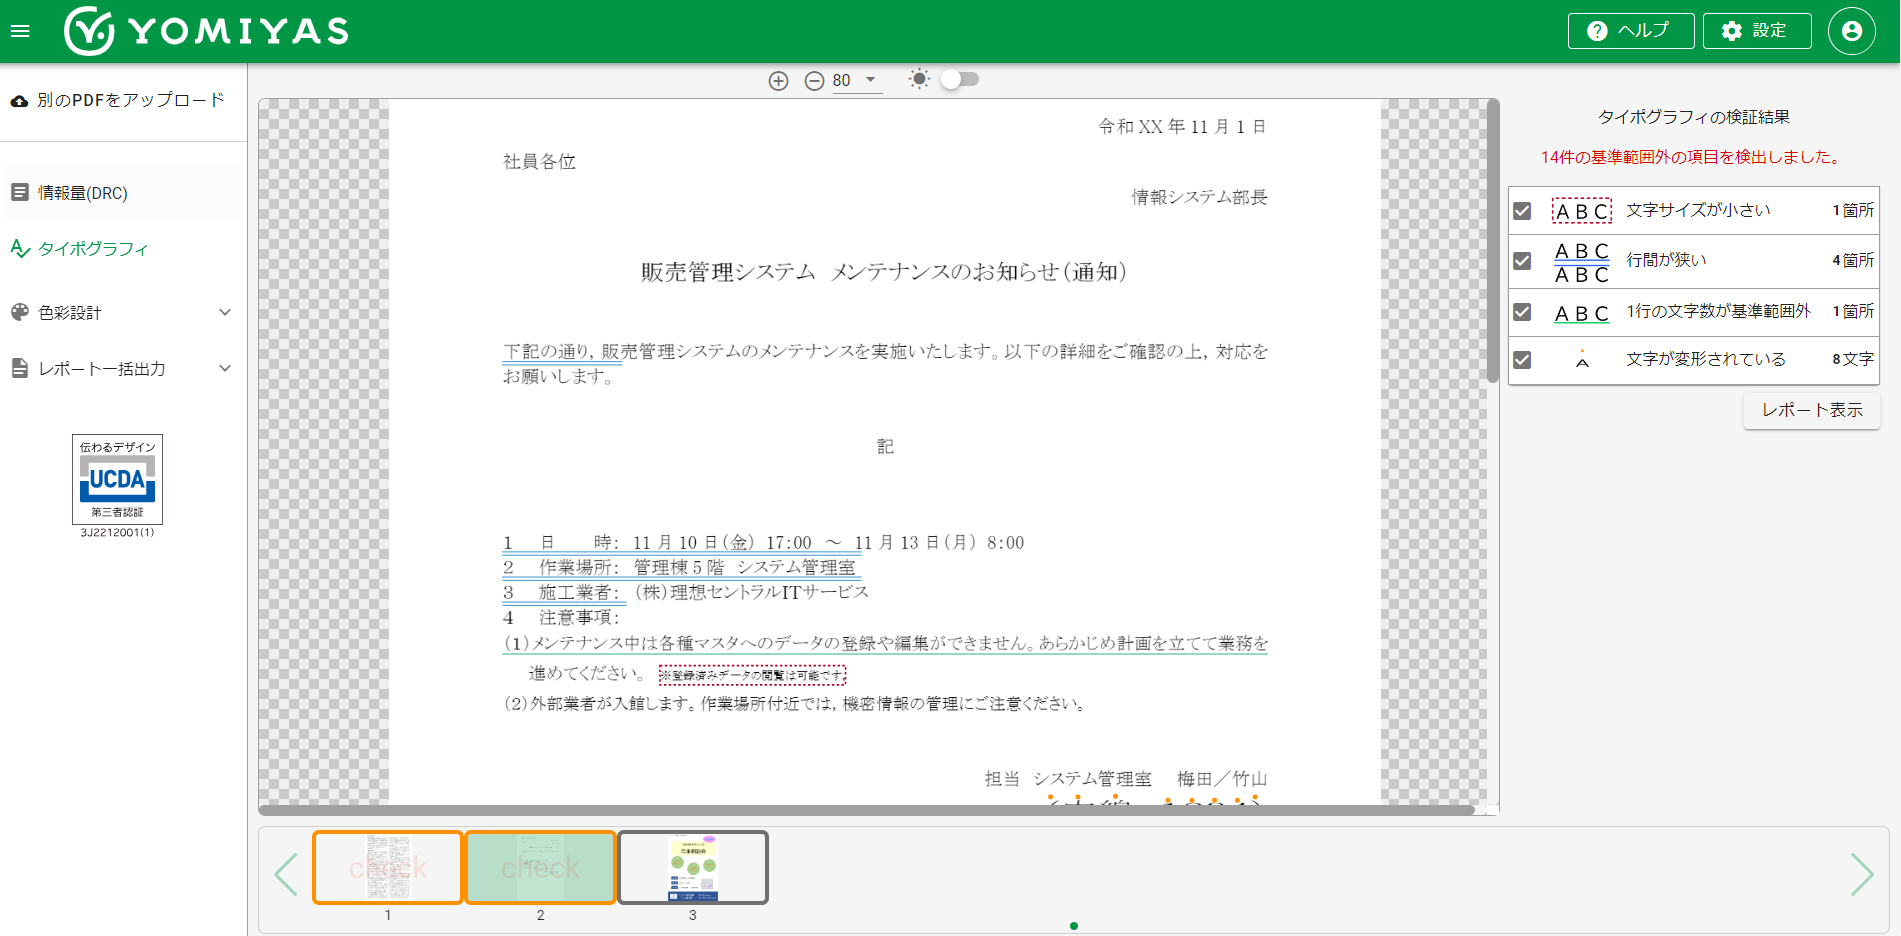This screenshot has height=936, width=1901.
Task: Select 情報量(DRC) in the sidebar
Action: tap(83, 193)
